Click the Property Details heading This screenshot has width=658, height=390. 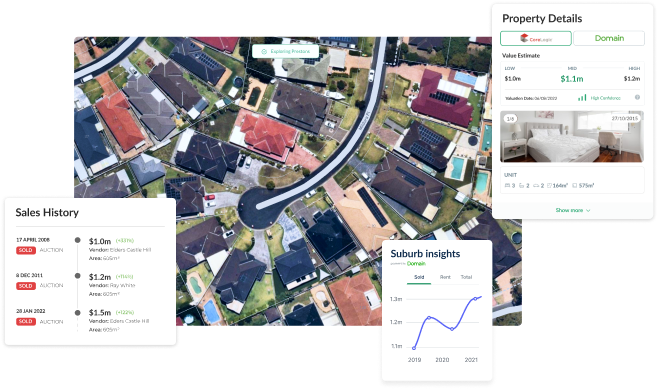click(x=542, y=18)
